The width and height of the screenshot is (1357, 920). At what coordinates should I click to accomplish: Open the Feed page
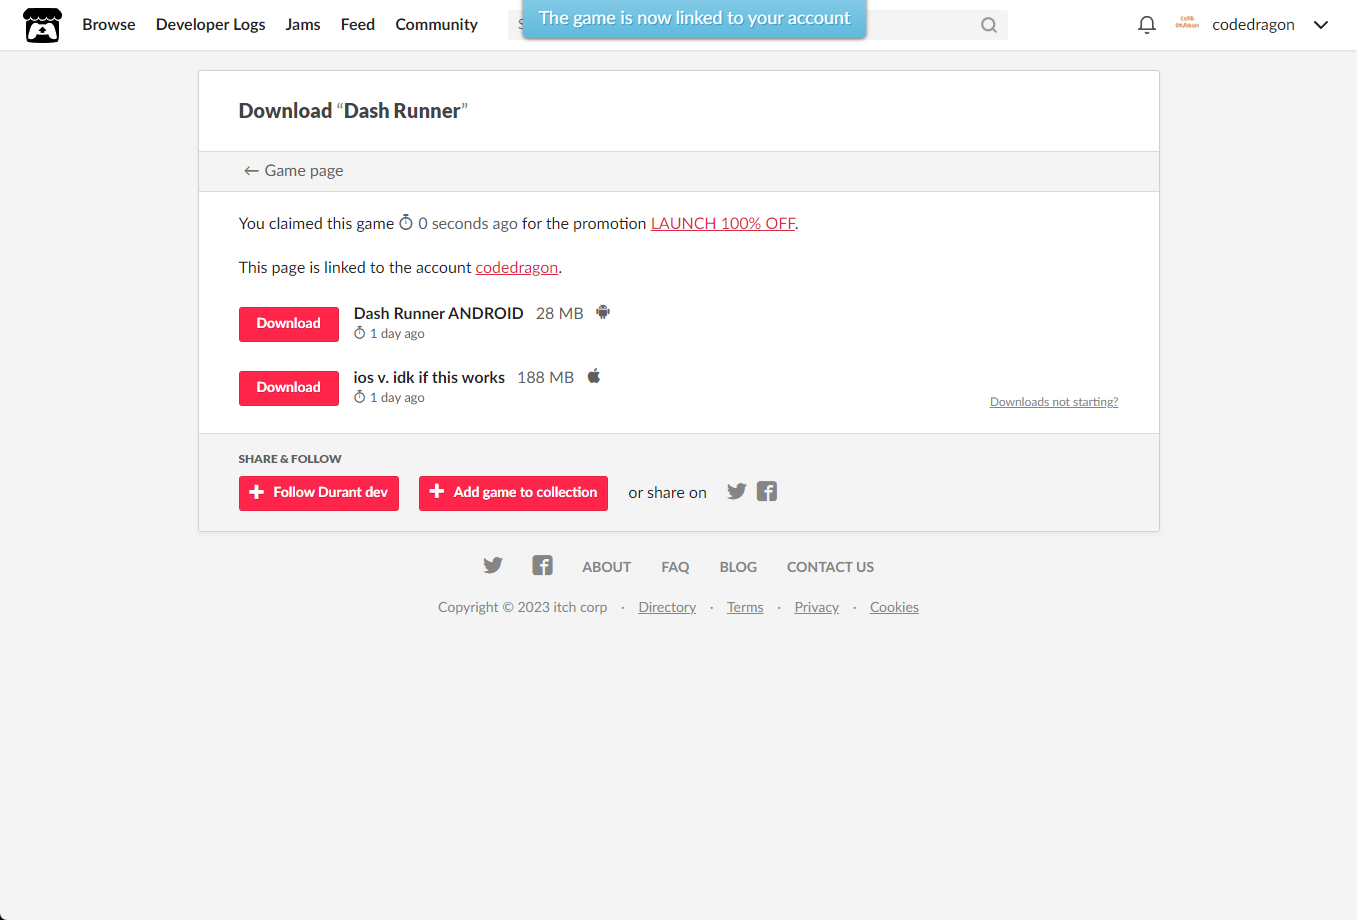[358, 24]
